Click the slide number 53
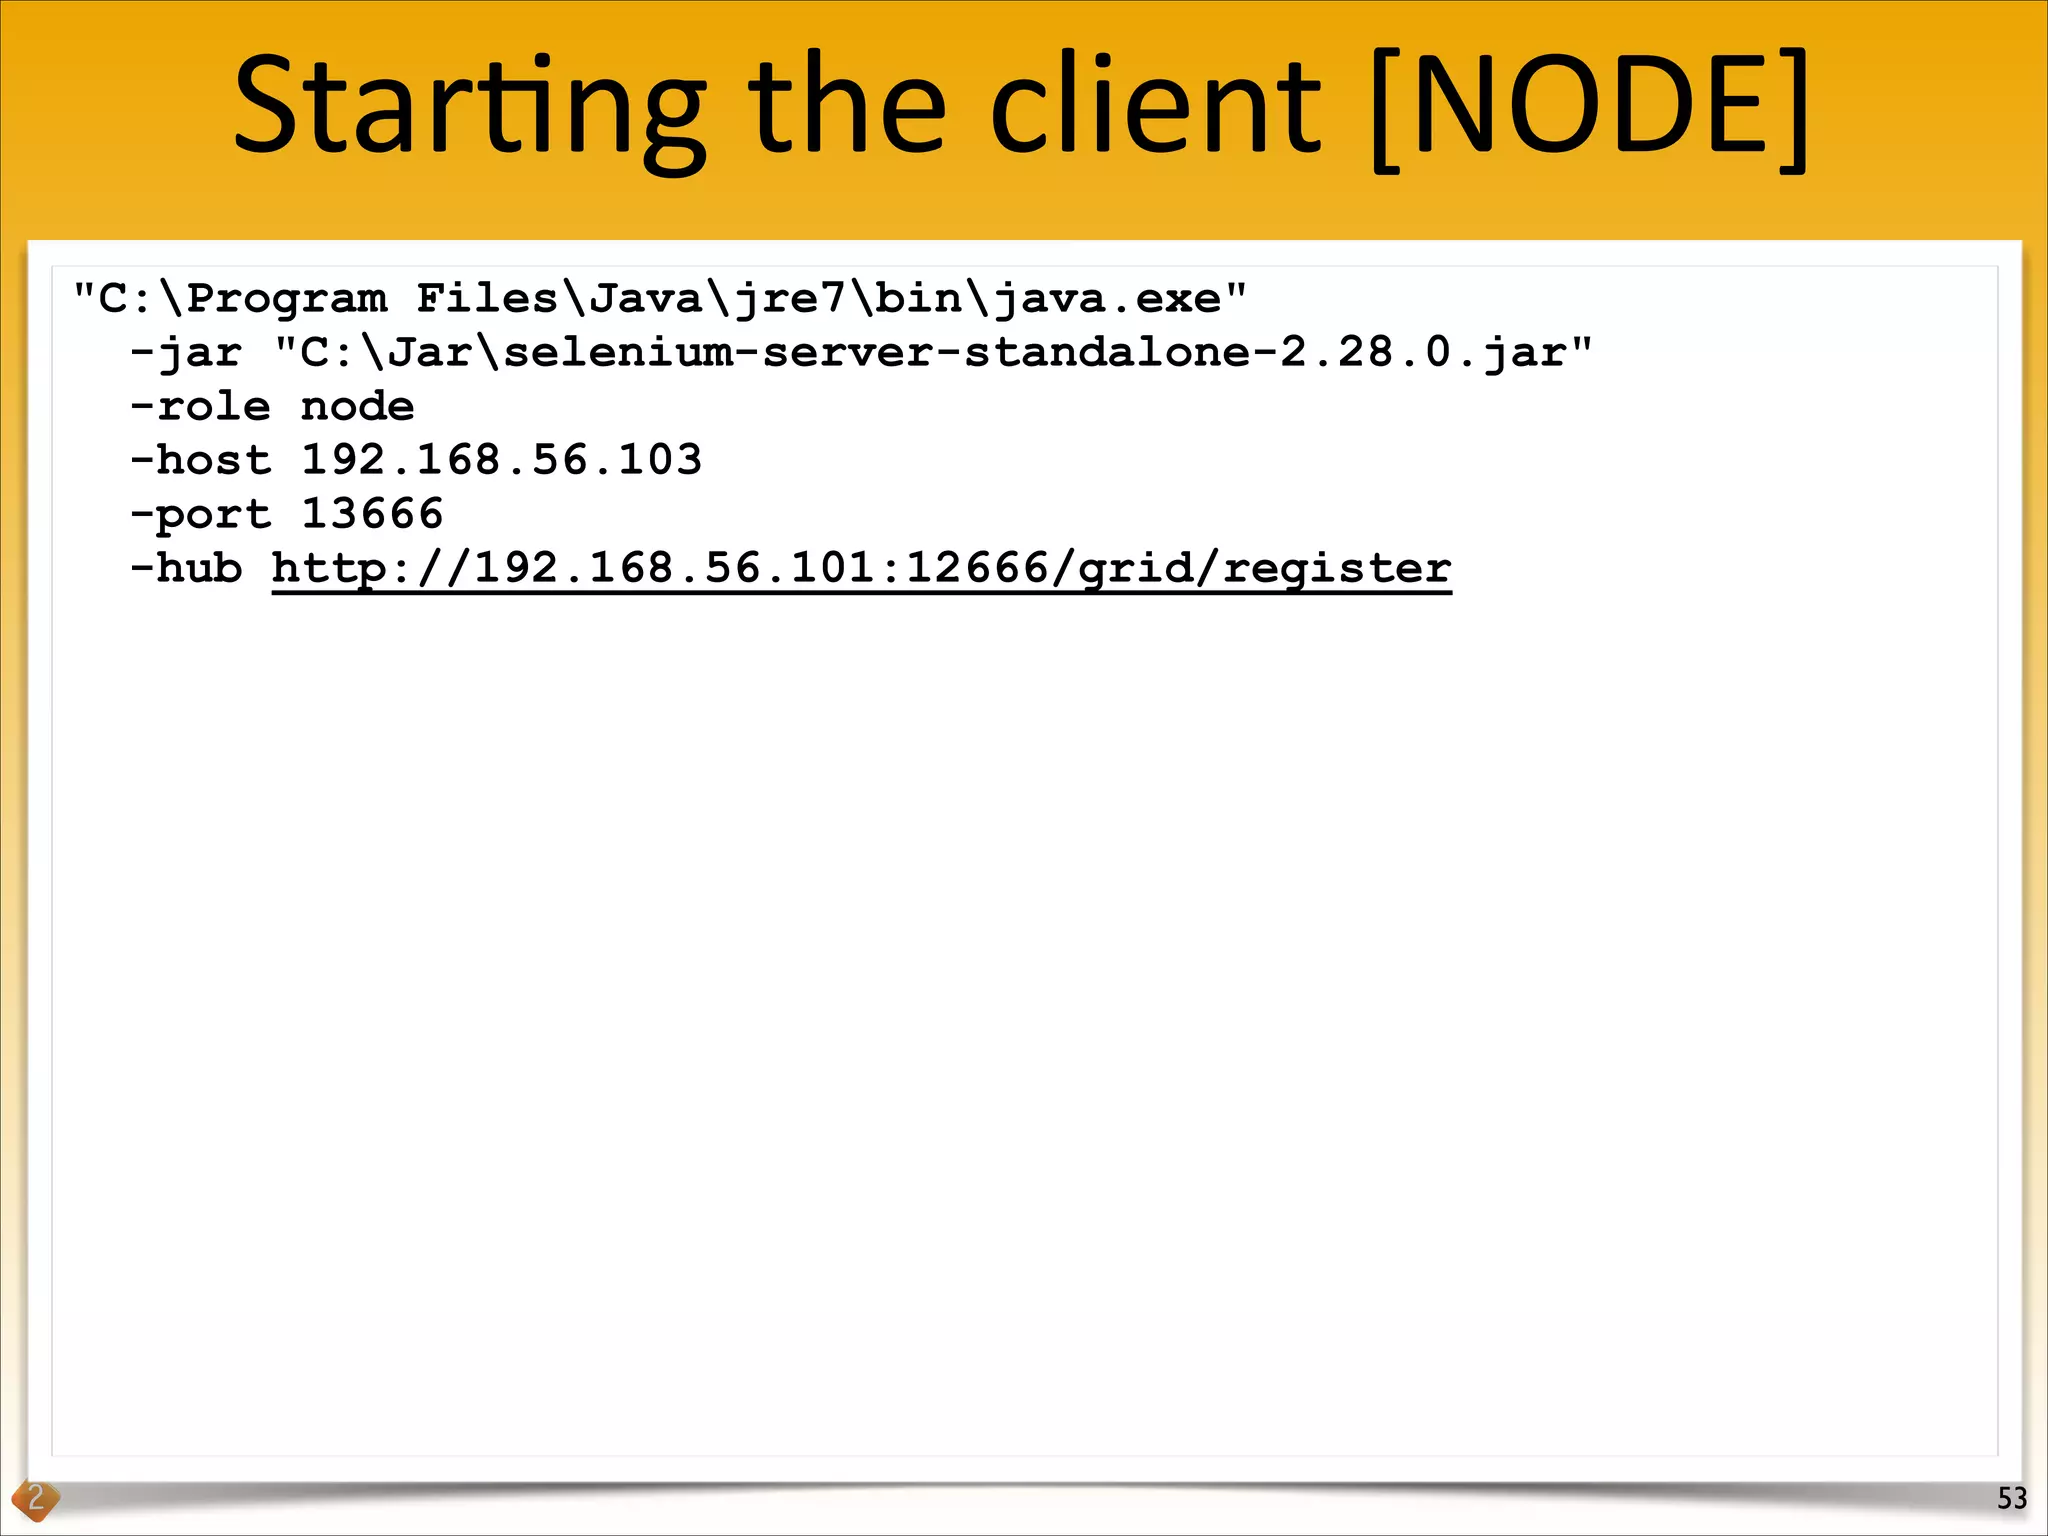Screen dimensions: 2048x1536 pos(2012,1498)
